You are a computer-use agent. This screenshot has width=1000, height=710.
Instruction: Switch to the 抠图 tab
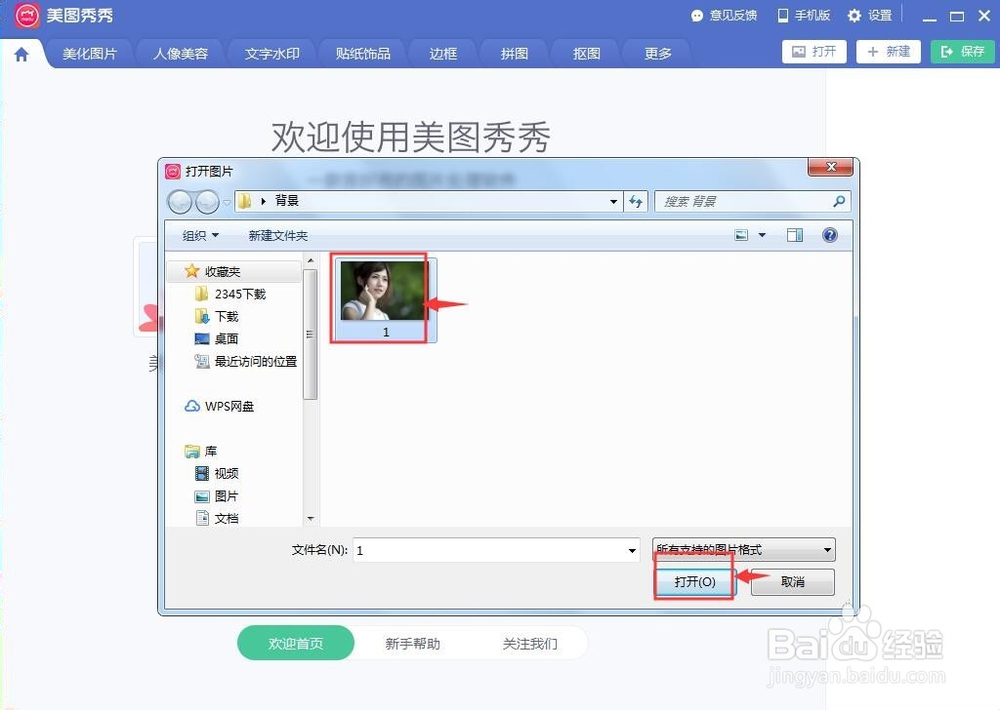[585, 53]
